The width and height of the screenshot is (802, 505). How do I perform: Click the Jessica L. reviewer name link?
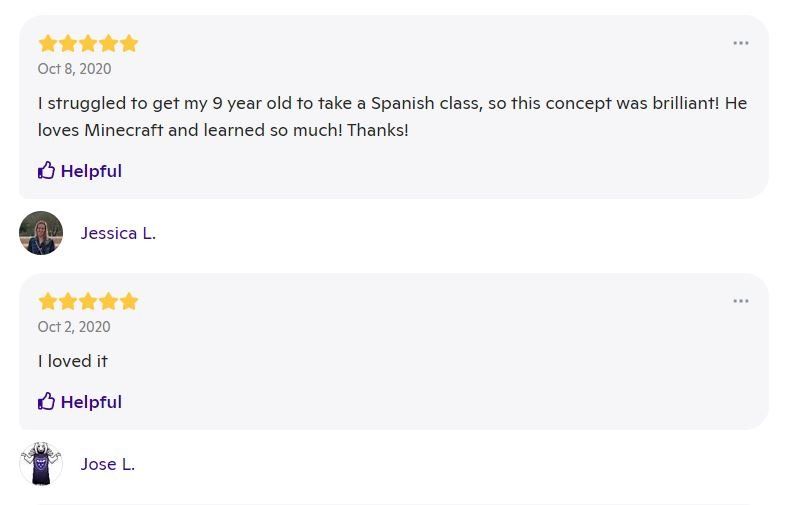click(x=118, y=233)
